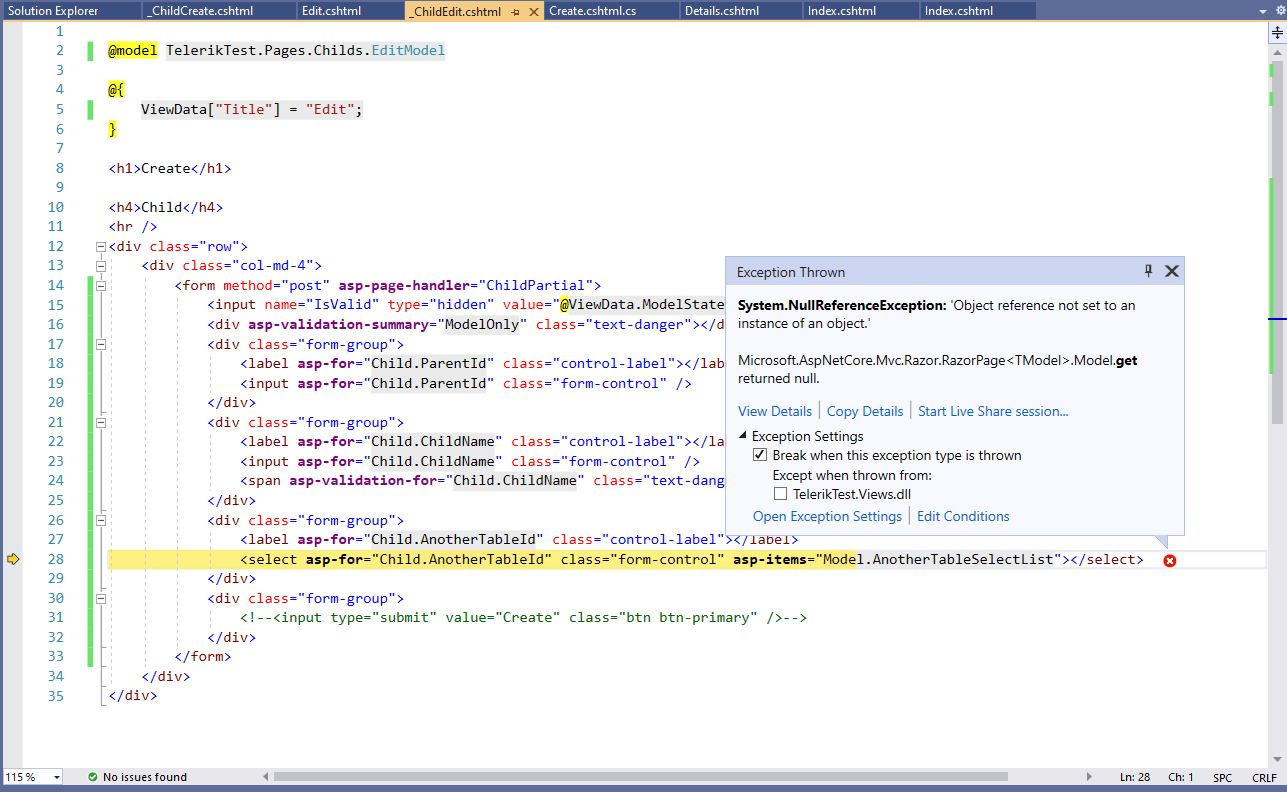Click the CRLF line ending indicator
Screen dimensions: 1287x792
point(1263,777)
